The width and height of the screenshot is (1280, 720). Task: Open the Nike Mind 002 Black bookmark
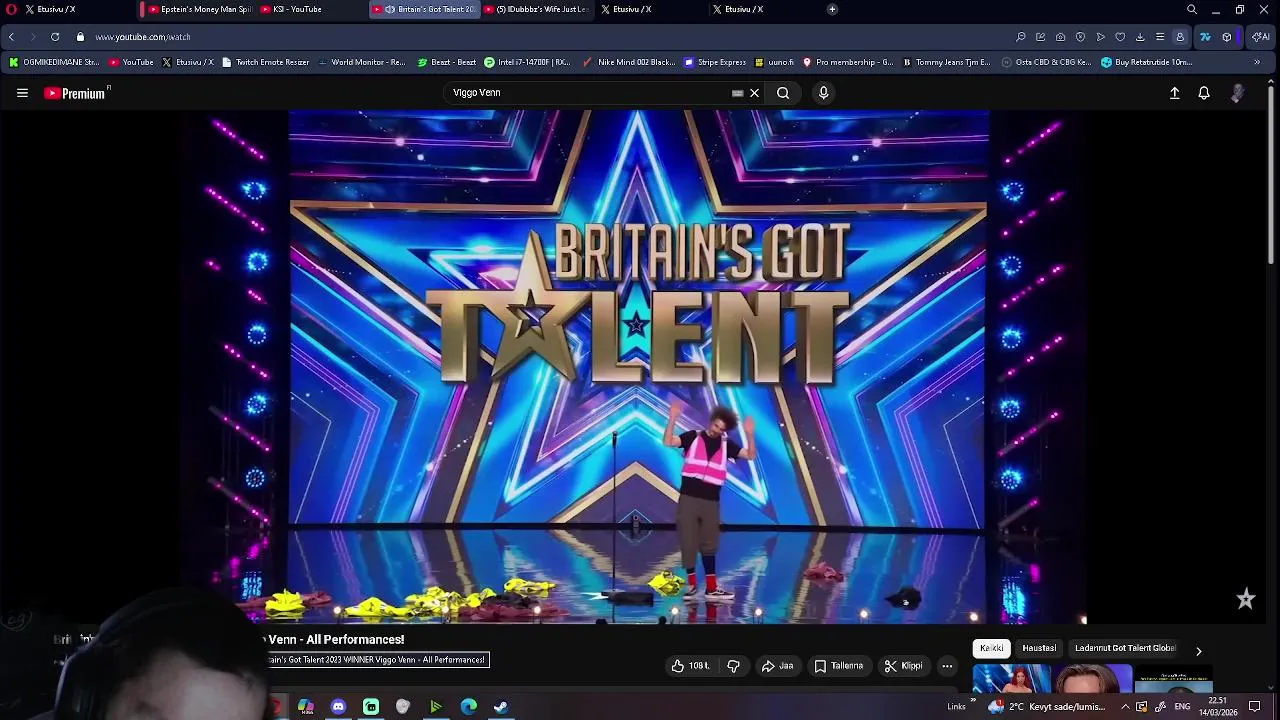coord(629,62)
